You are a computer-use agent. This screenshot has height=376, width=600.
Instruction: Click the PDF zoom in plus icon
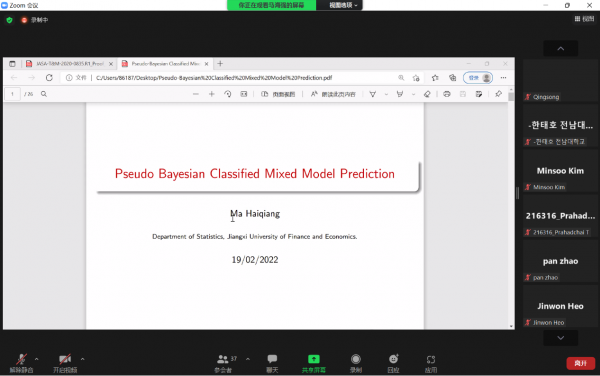[x=211, y=94]
